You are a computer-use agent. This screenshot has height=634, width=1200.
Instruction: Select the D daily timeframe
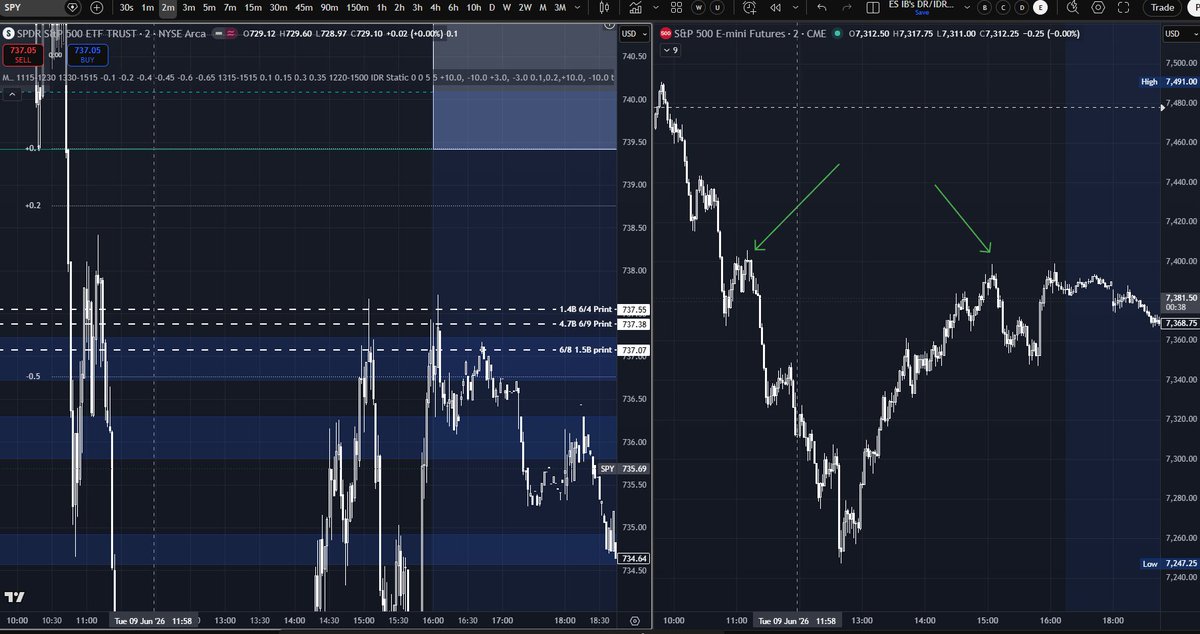[492, 7]
